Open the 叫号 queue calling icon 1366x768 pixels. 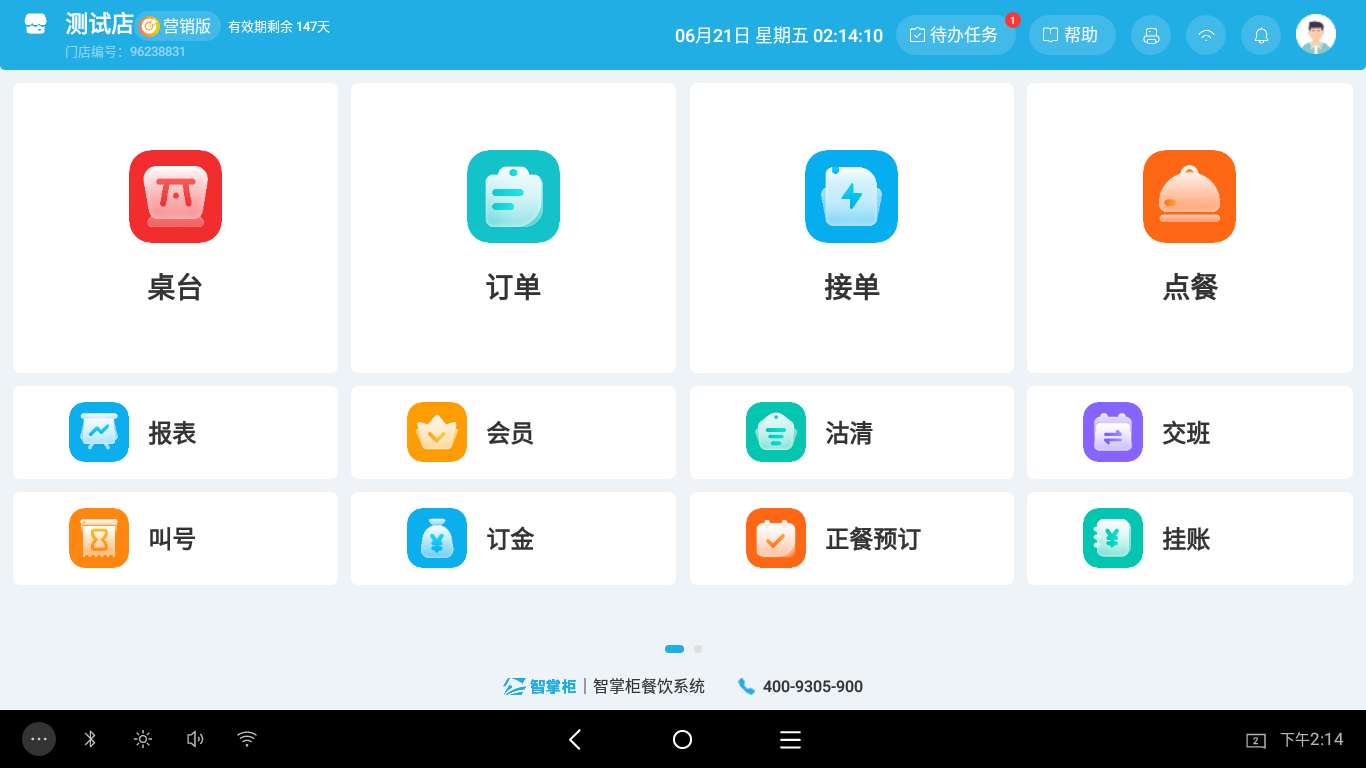(99, 538)
